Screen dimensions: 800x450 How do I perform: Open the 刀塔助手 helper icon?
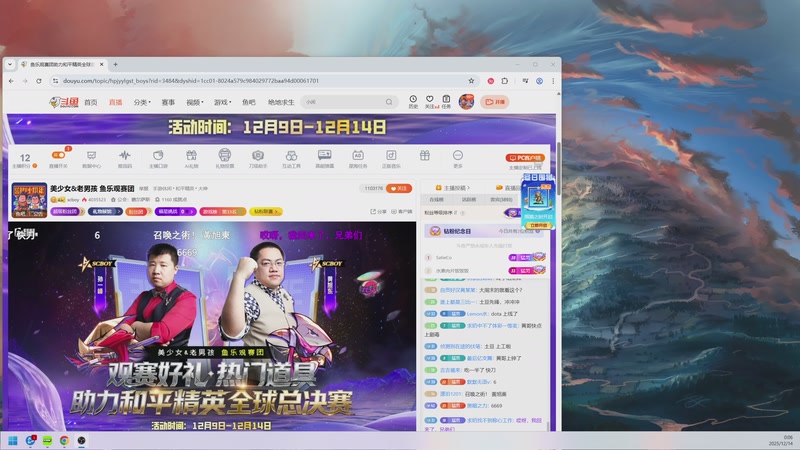[258, 155]
